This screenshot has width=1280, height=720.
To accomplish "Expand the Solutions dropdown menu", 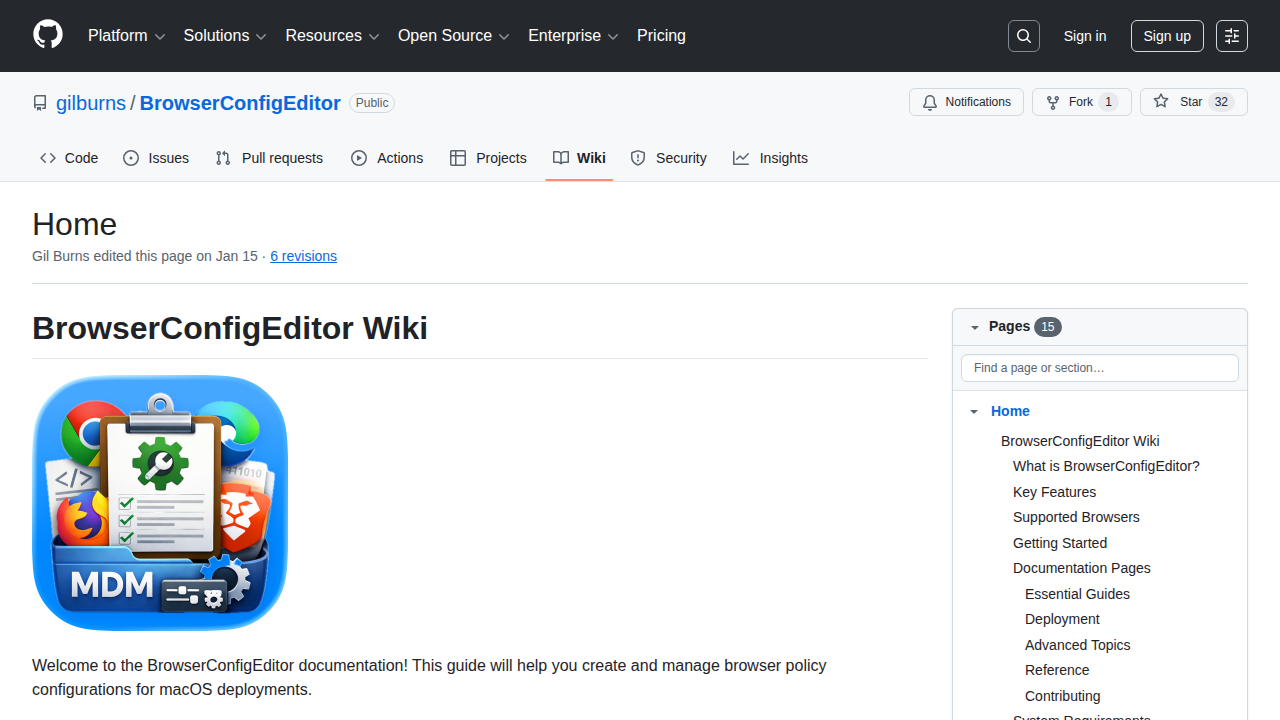I will (x=225, y=36).
